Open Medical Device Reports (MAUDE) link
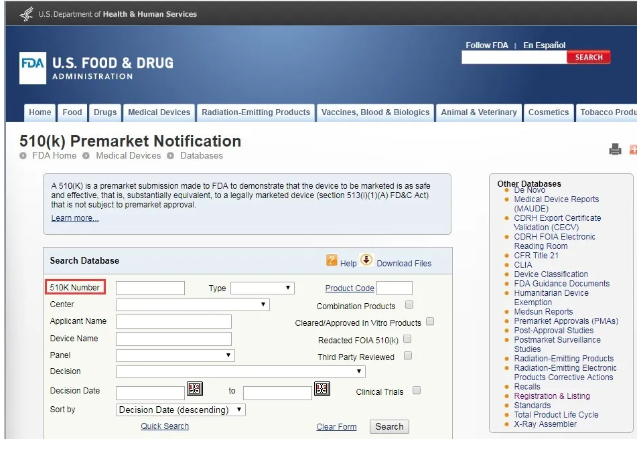This screenshot has height=449, width=642. pos(556,204)
